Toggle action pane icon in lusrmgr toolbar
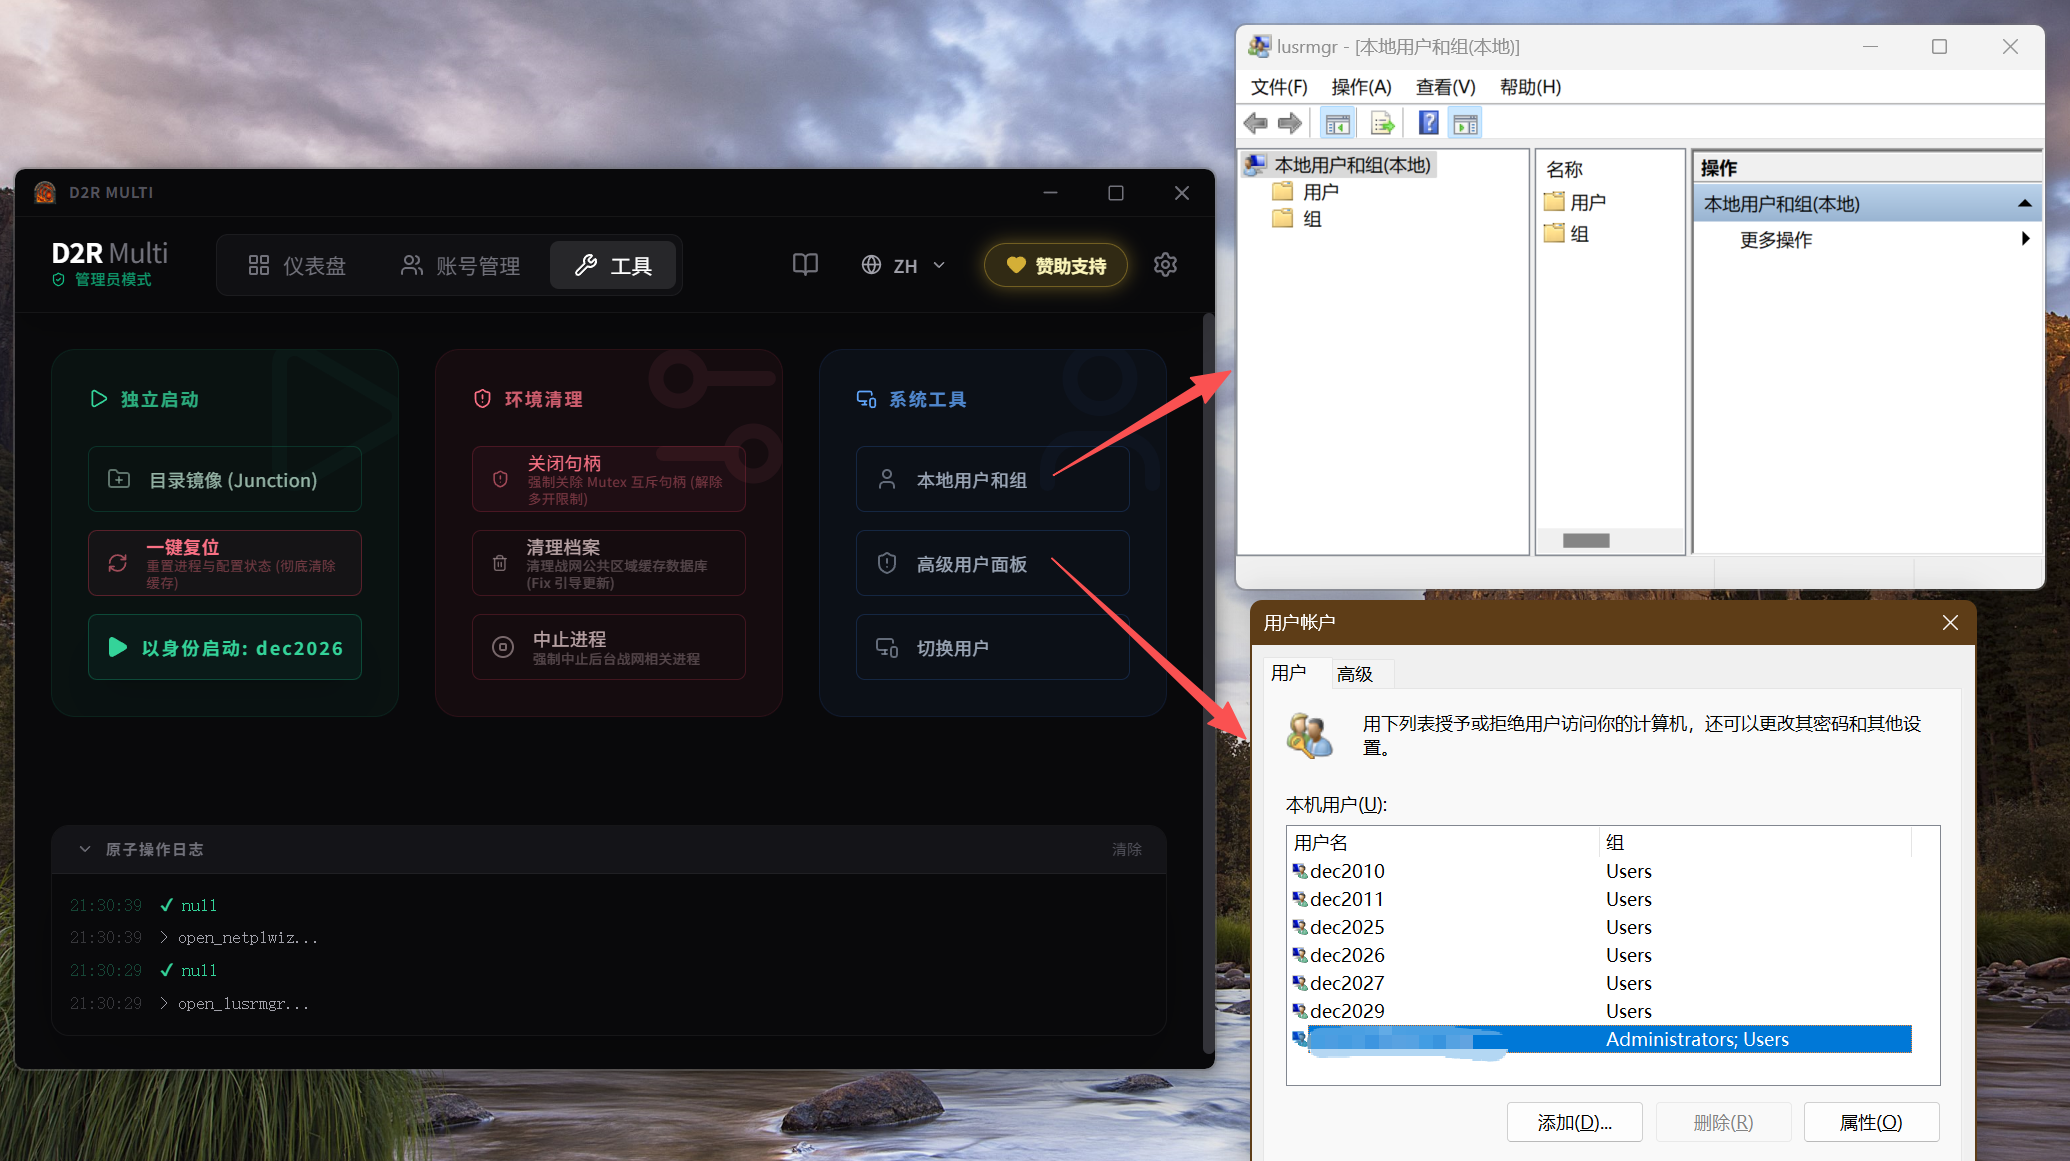Screen dimensions: 2070x1161 [1465, 123]
